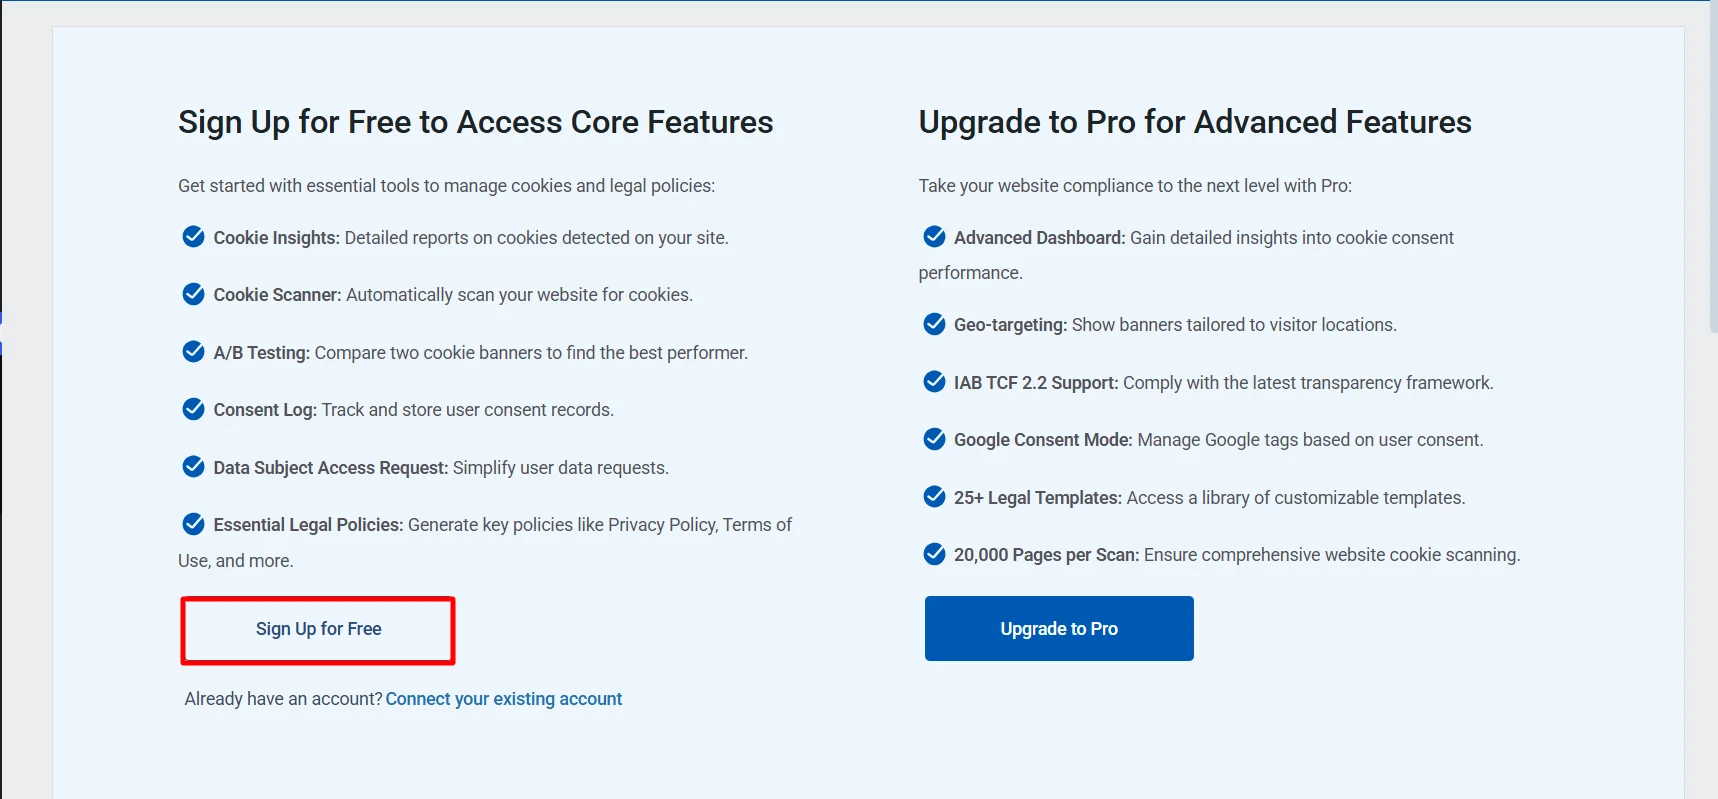This screenshot has height=799, width=1718.
Task: Click the "Upgrade to Pro for Advanced Features" heading
Action: coord(1194,122)
